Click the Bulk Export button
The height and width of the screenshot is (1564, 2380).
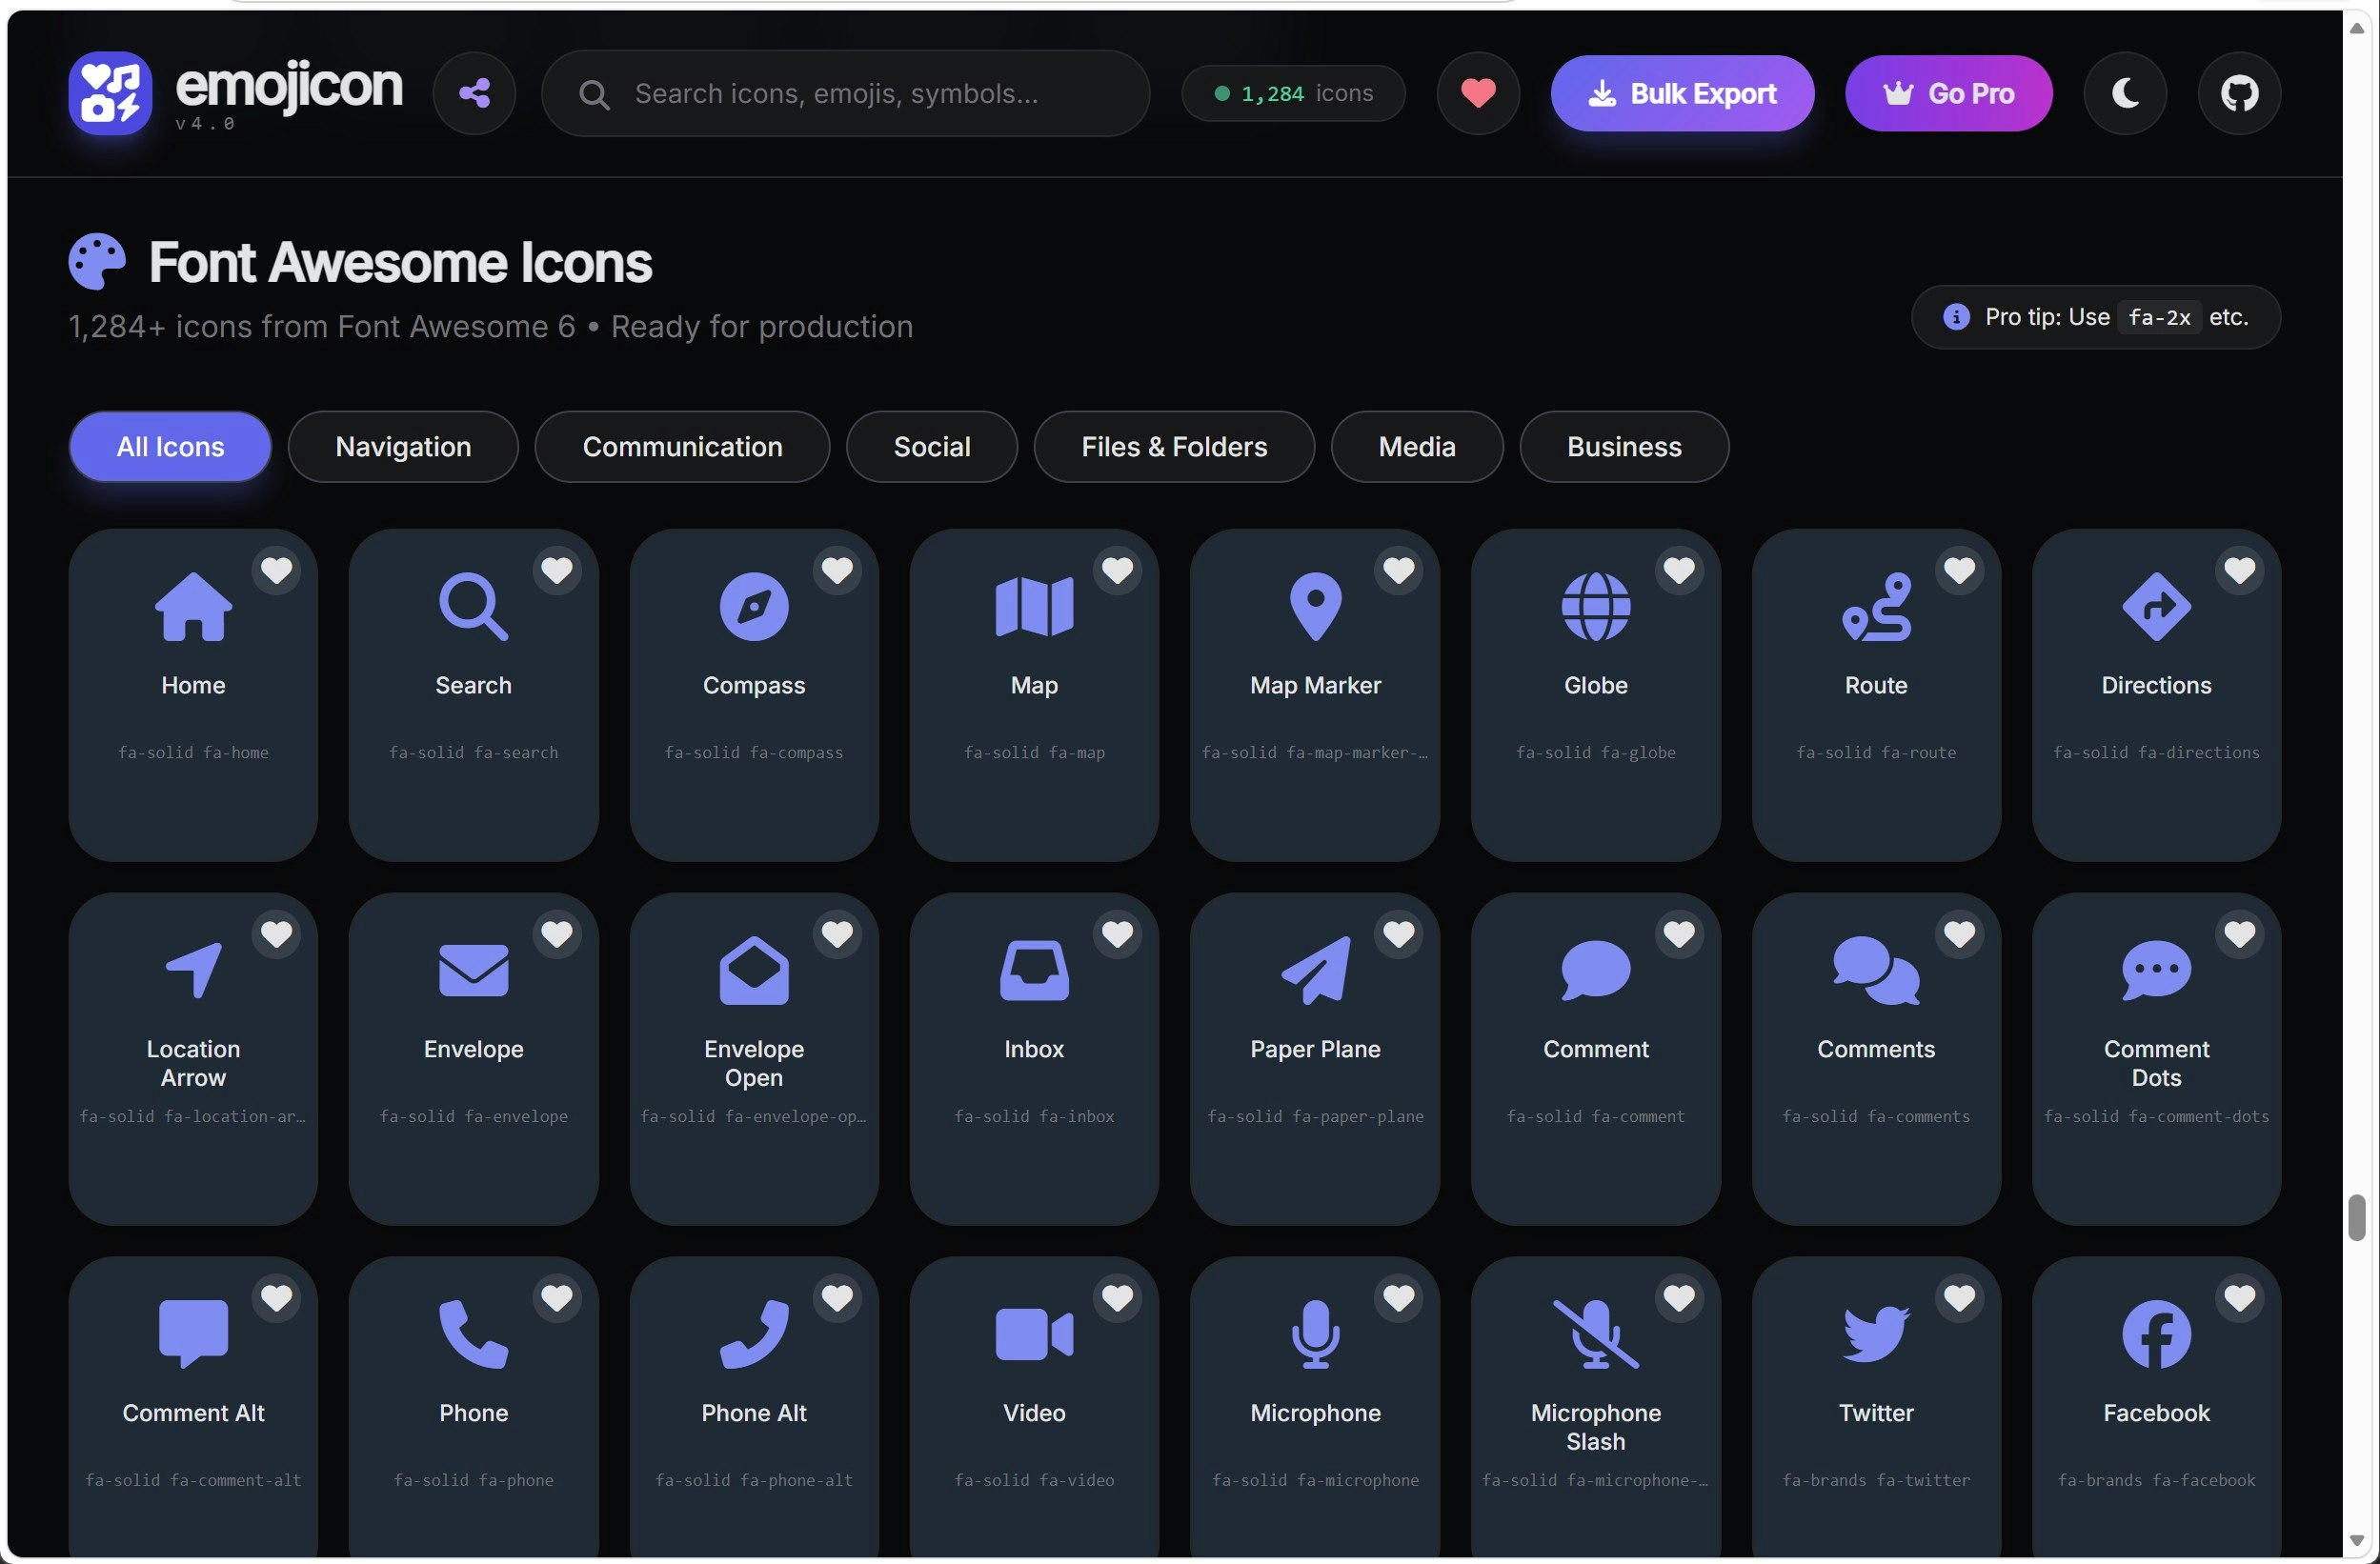point(1682,93)
